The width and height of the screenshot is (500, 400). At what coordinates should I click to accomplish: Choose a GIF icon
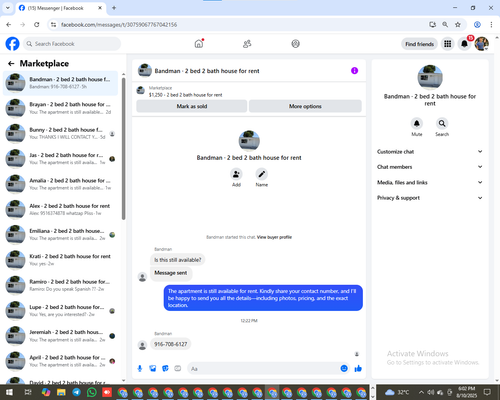tap(178, 368)
